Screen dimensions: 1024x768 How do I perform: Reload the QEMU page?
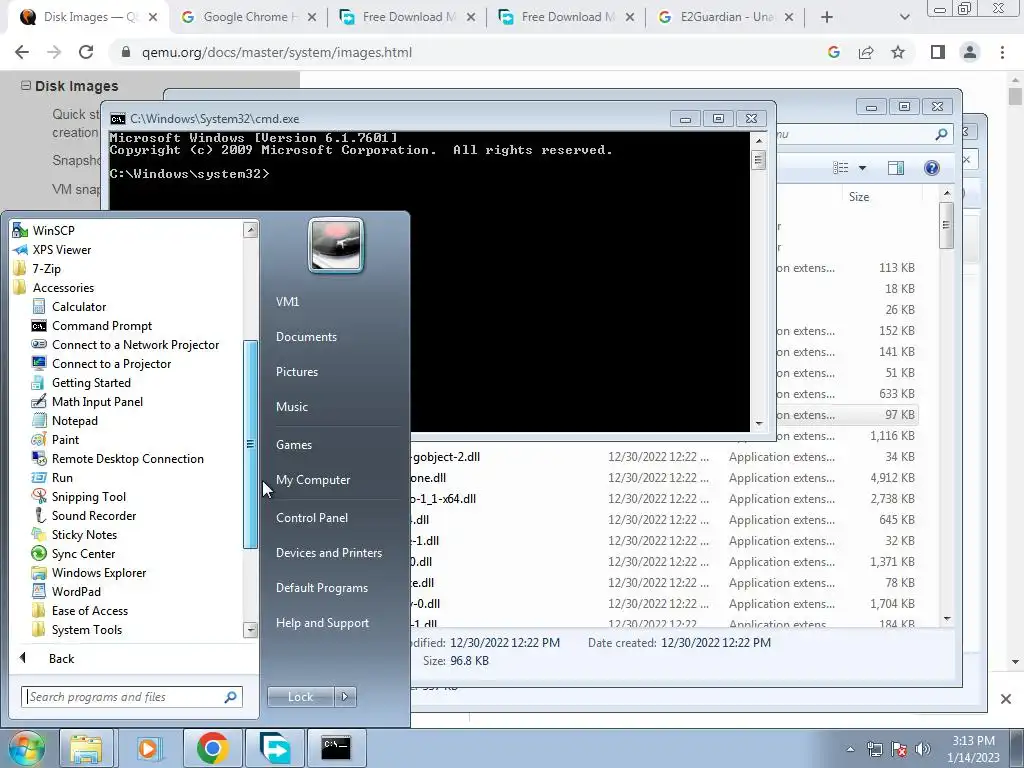coord(86,52)
